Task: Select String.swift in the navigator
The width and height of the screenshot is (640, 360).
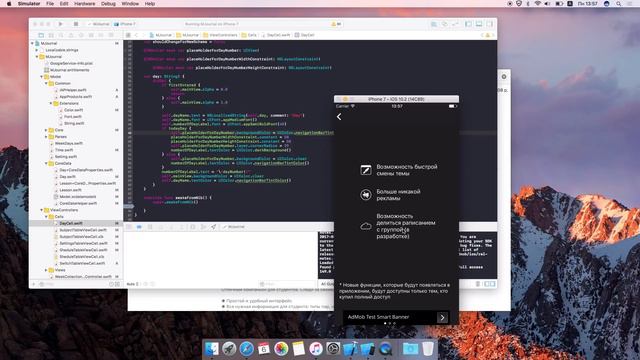Action: 74,123
